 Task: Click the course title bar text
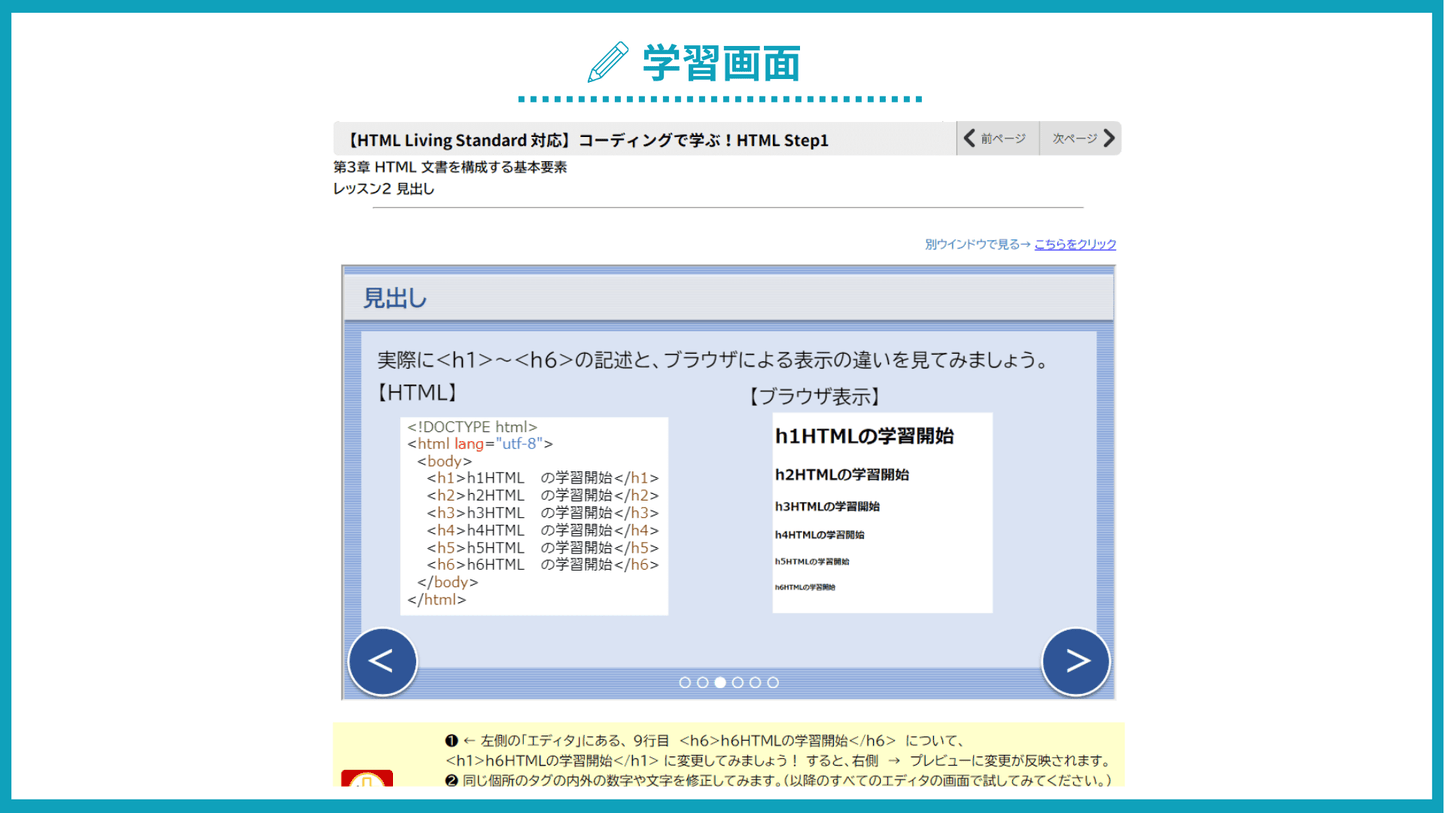[x=585, y=140]
